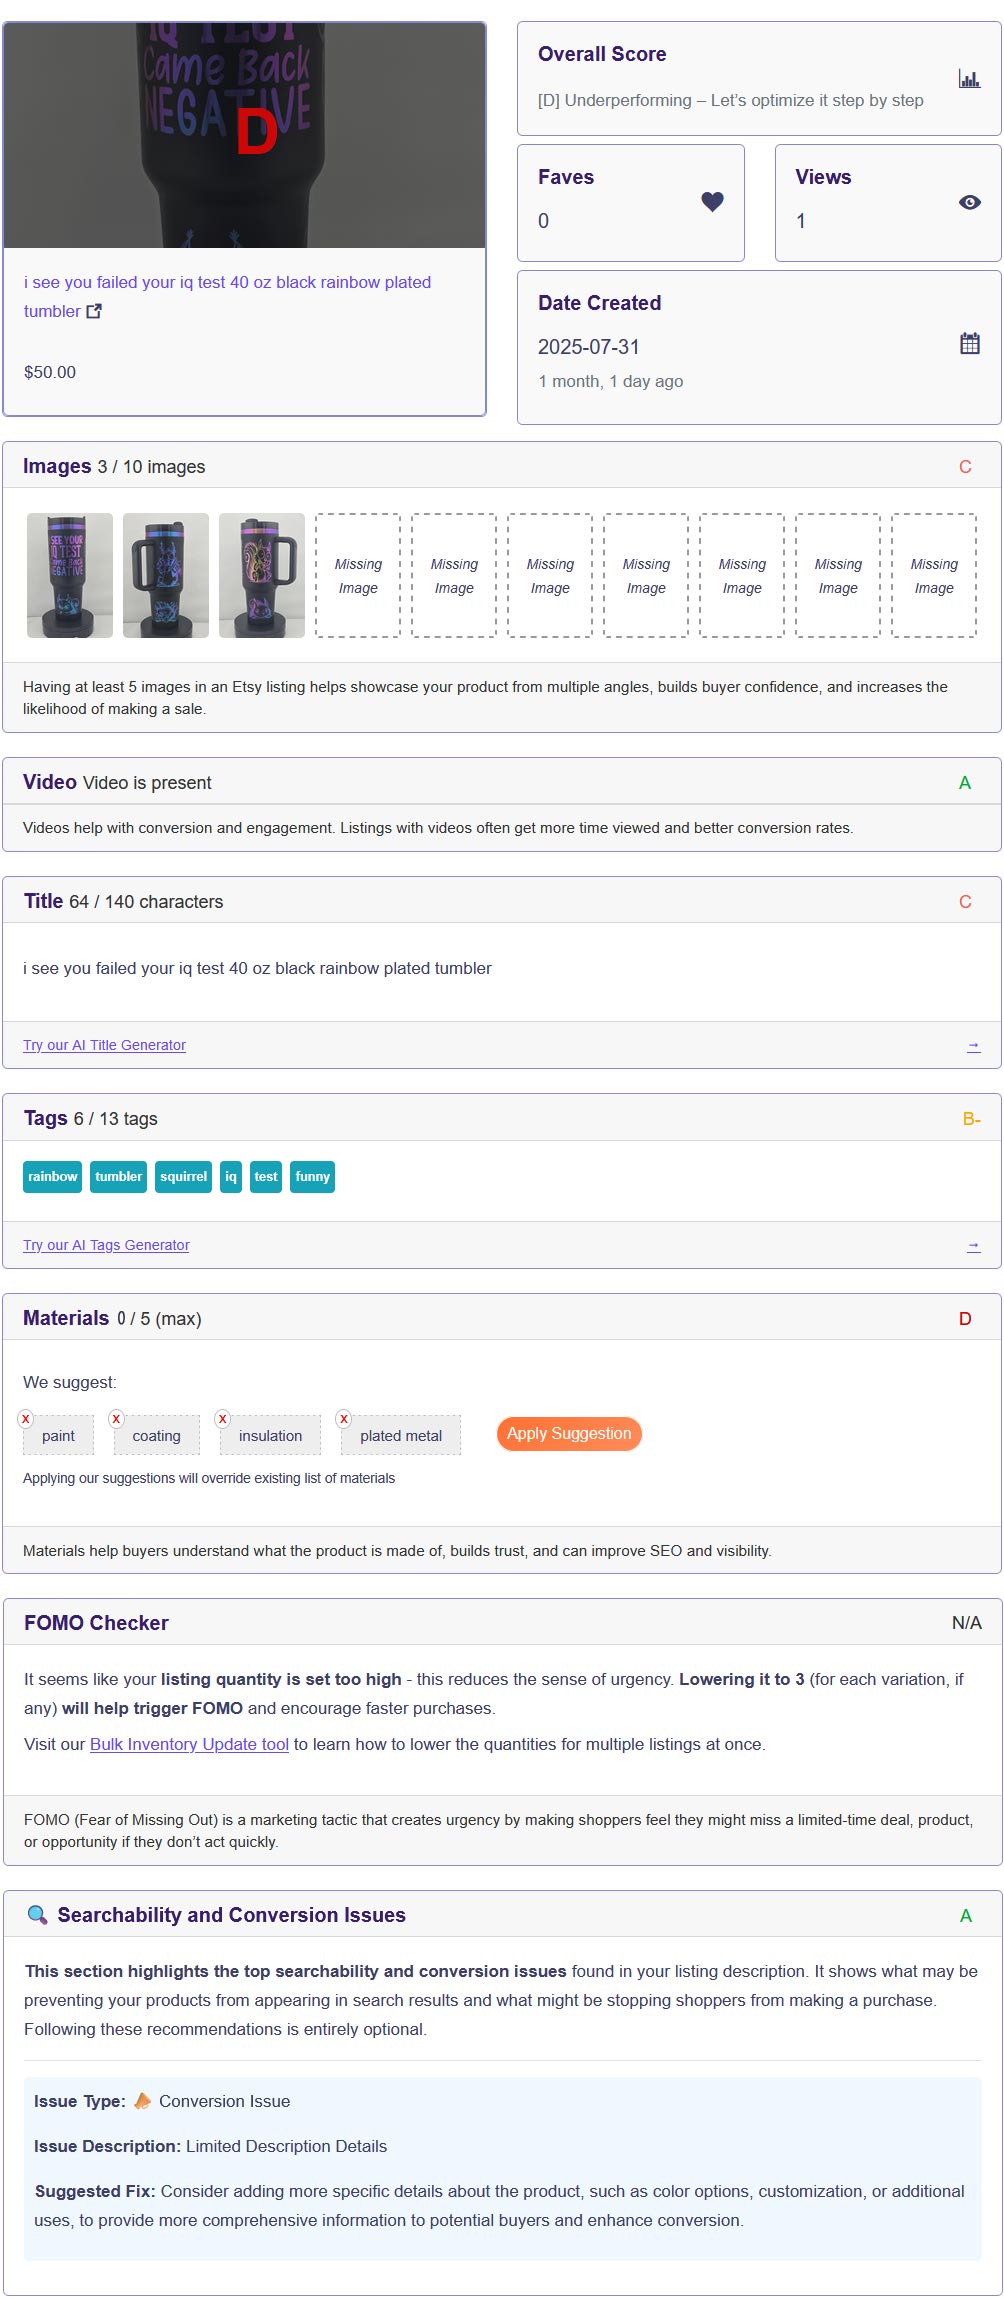The image size is (1004, 2300).
Task: Click the Views eye icon
Action: [969, 202]
